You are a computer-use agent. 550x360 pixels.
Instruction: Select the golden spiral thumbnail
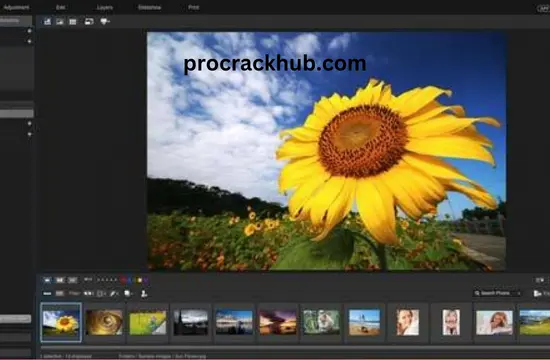[x=105, y=322]
